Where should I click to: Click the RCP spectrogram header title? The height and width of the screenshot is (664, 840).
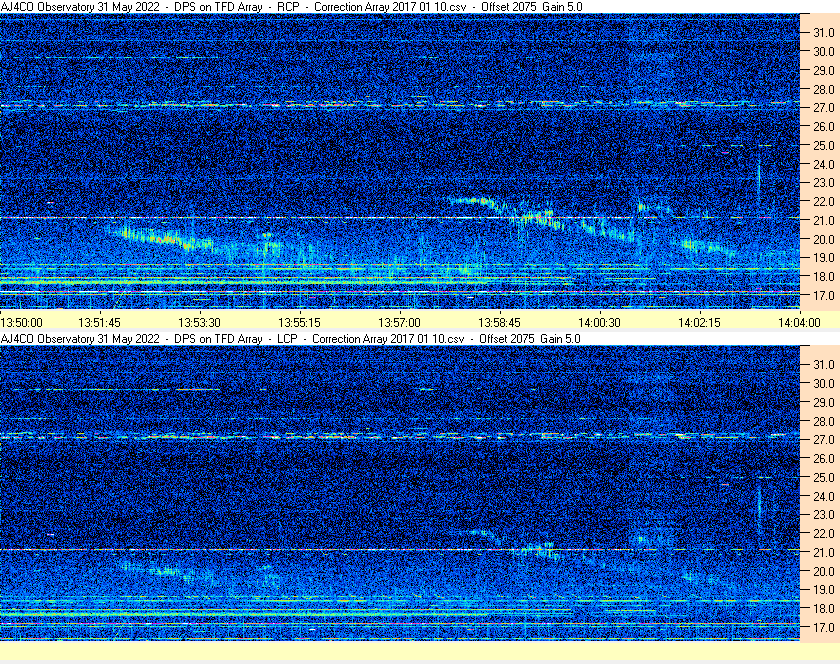coord(291,7)
